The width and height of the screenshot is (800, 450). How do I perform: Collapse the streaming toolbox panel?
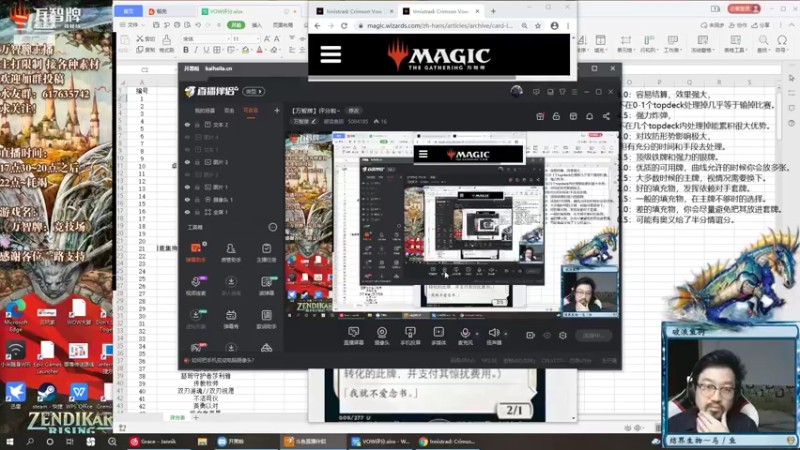pyautogui.click(x=272, y=227)
